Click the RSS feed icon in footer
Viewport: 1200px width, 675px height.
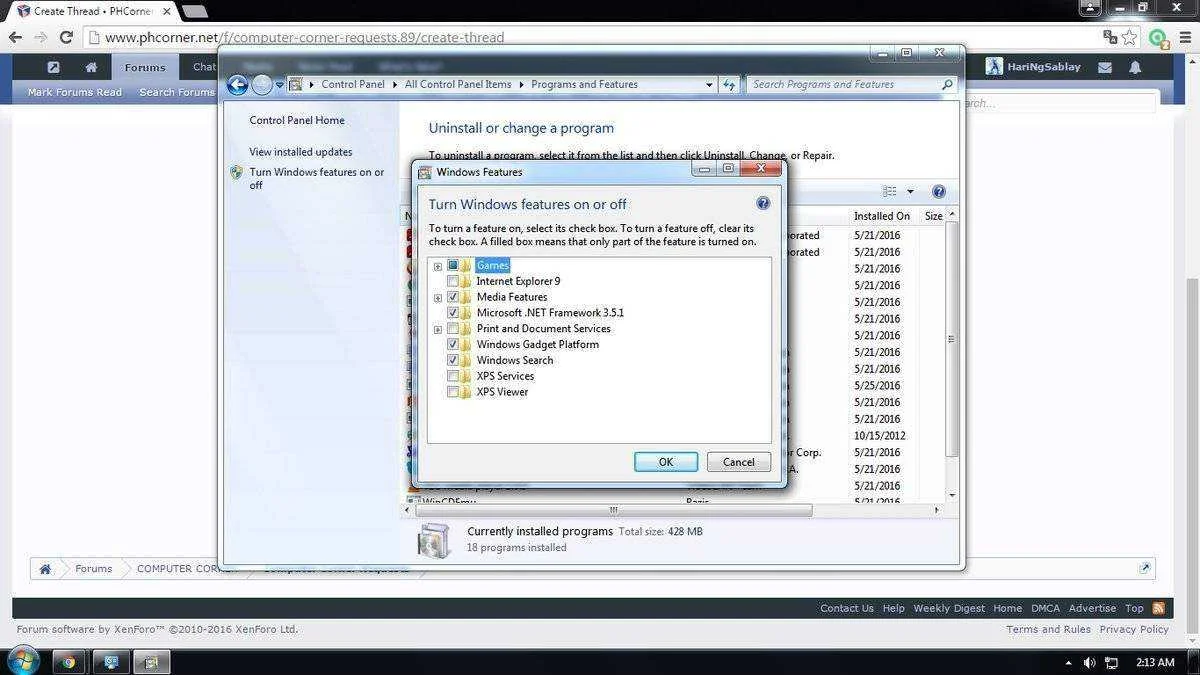1158,608
